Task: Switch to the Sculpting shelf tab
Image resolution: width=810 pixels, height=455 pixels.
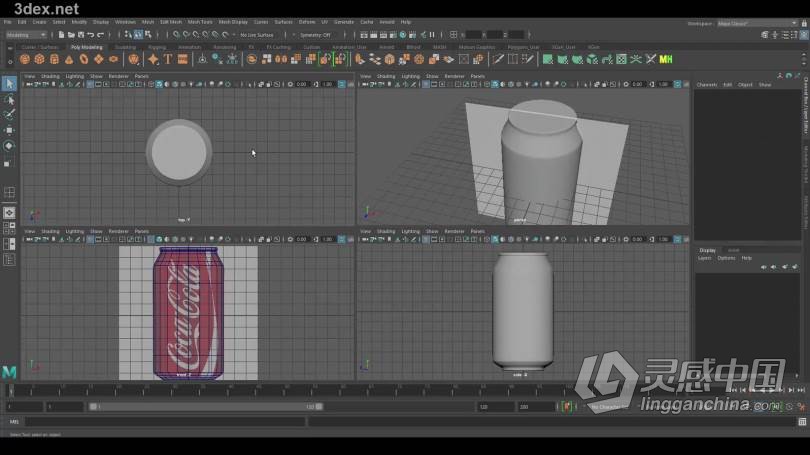Action: tap(125, 47)
